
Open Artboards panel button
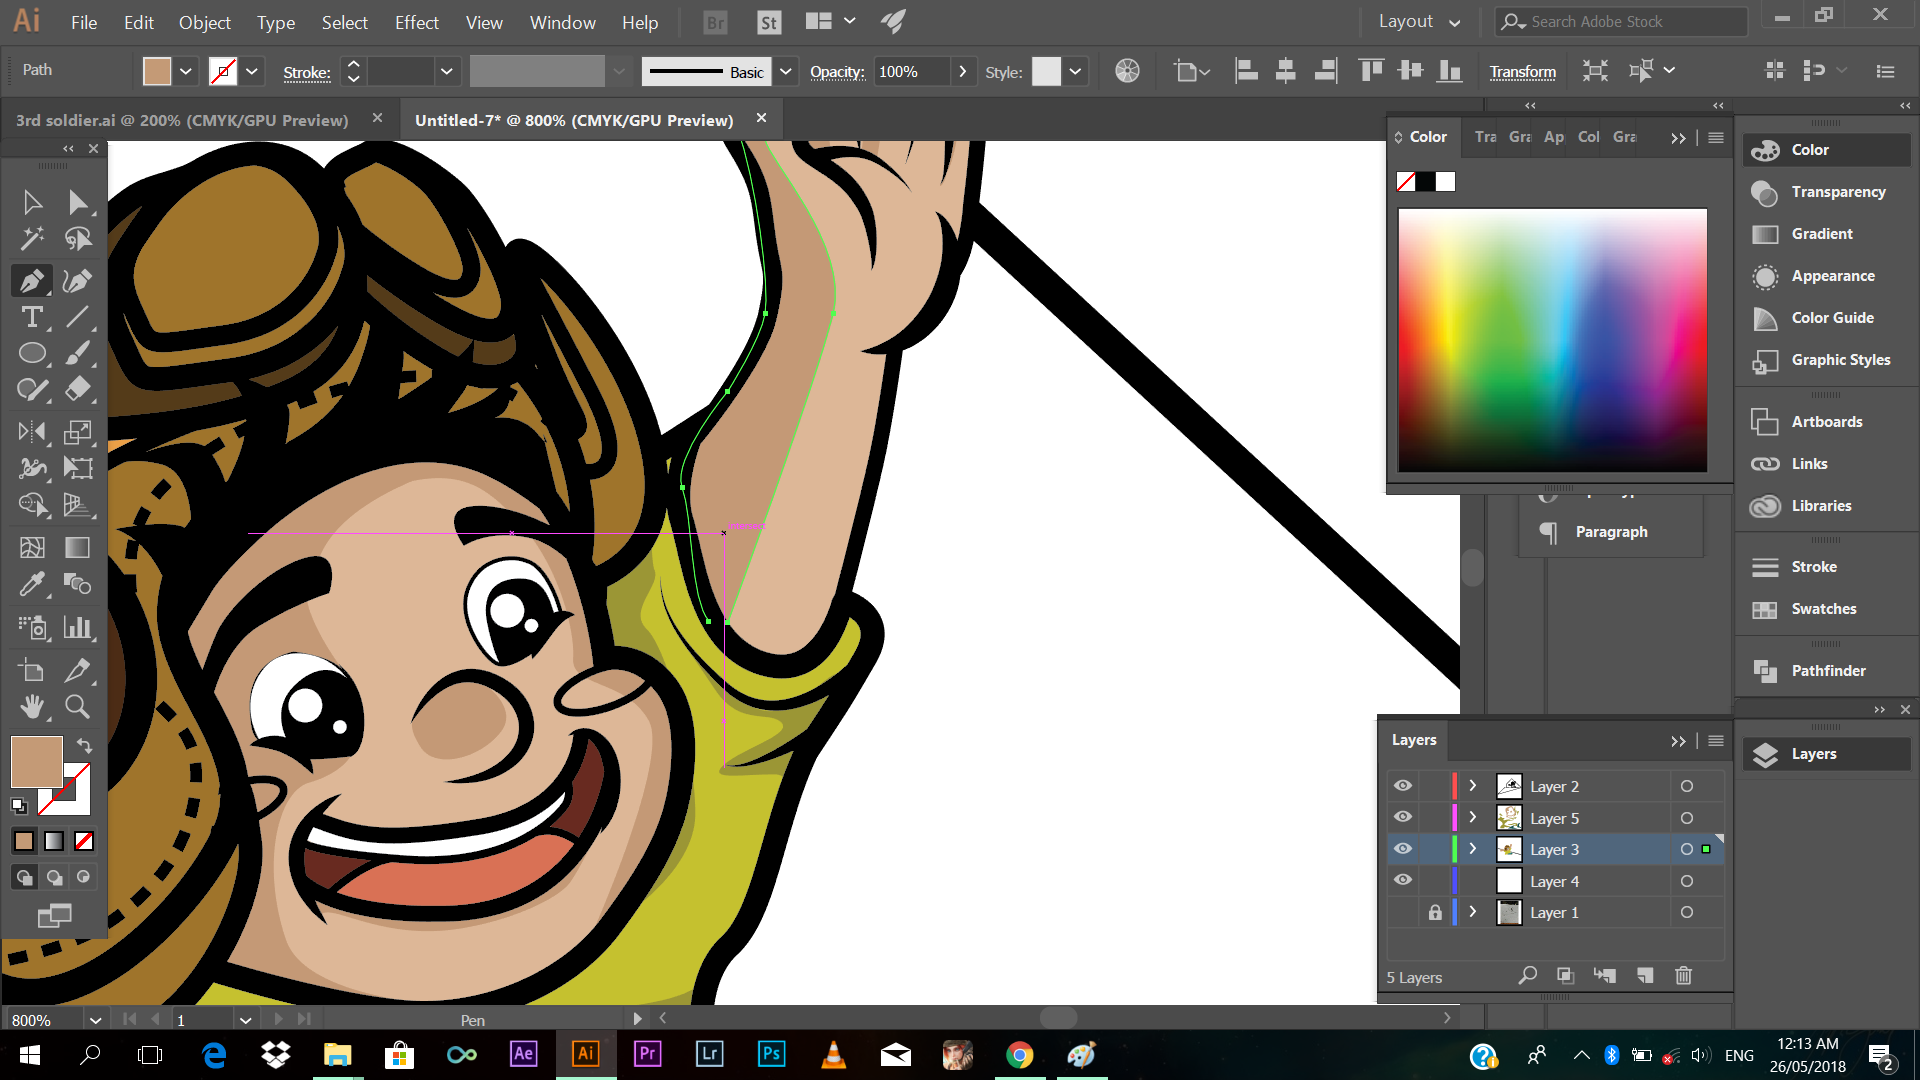click(1826, 422)
